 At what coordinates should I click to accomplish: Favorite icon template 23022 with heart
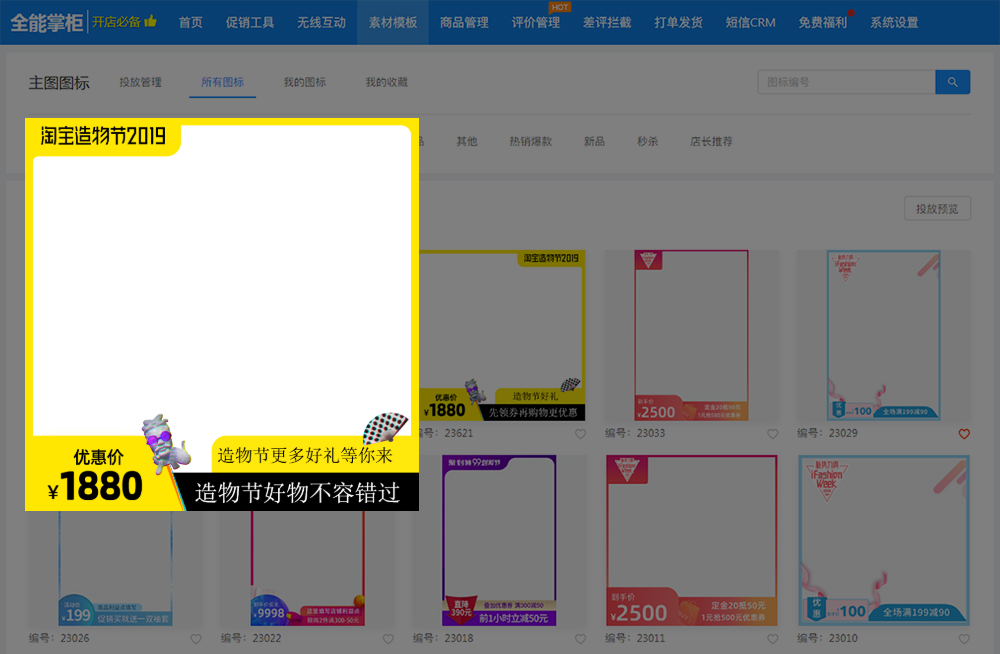tap(388, 639)
